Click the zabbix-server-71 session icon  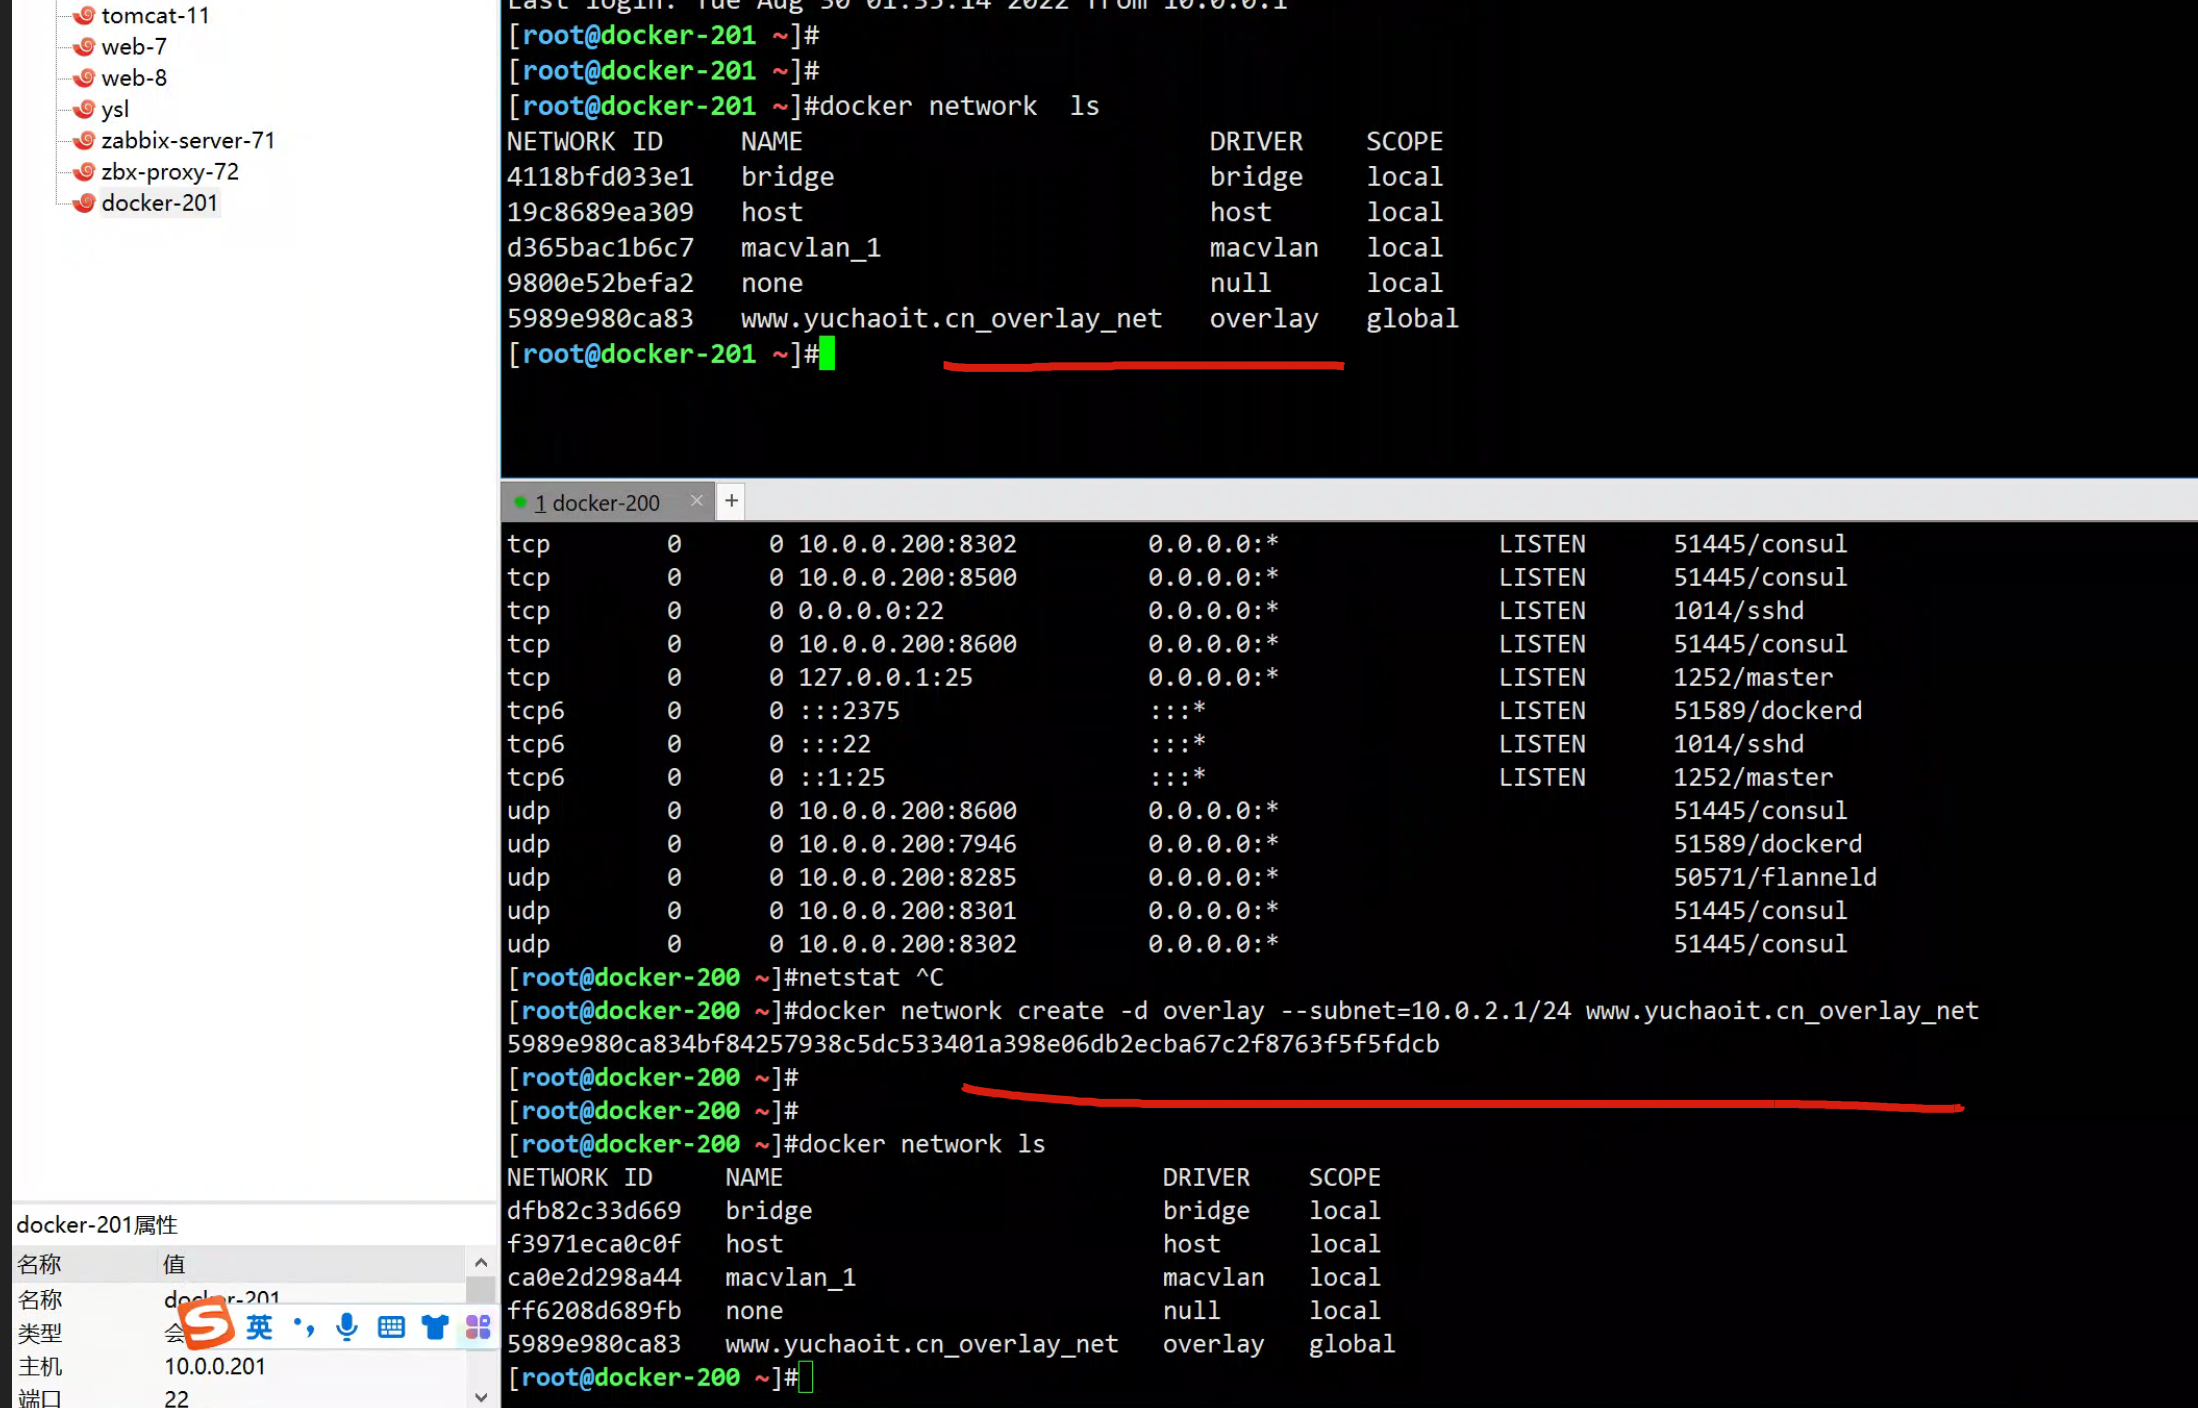click(85, 140)
